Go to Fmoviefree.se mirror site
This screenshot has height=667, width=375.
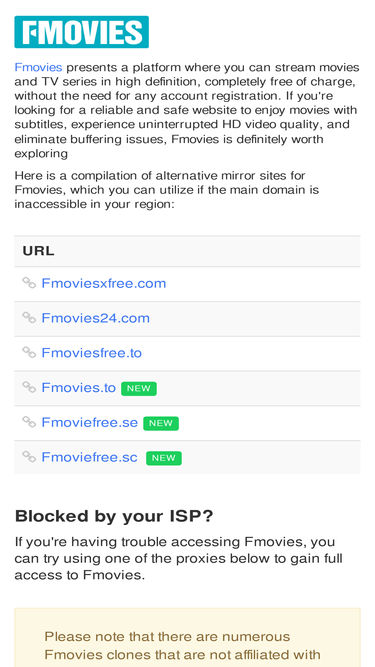tap(89, 423)
